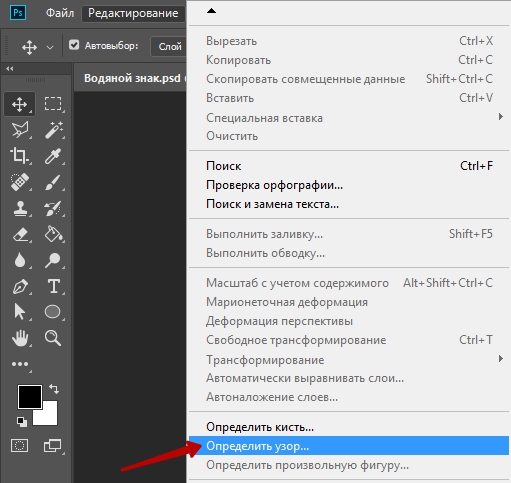This screenshot has width=511, height=483.
Task: Select the Type tool
Action: click(54, 286)
